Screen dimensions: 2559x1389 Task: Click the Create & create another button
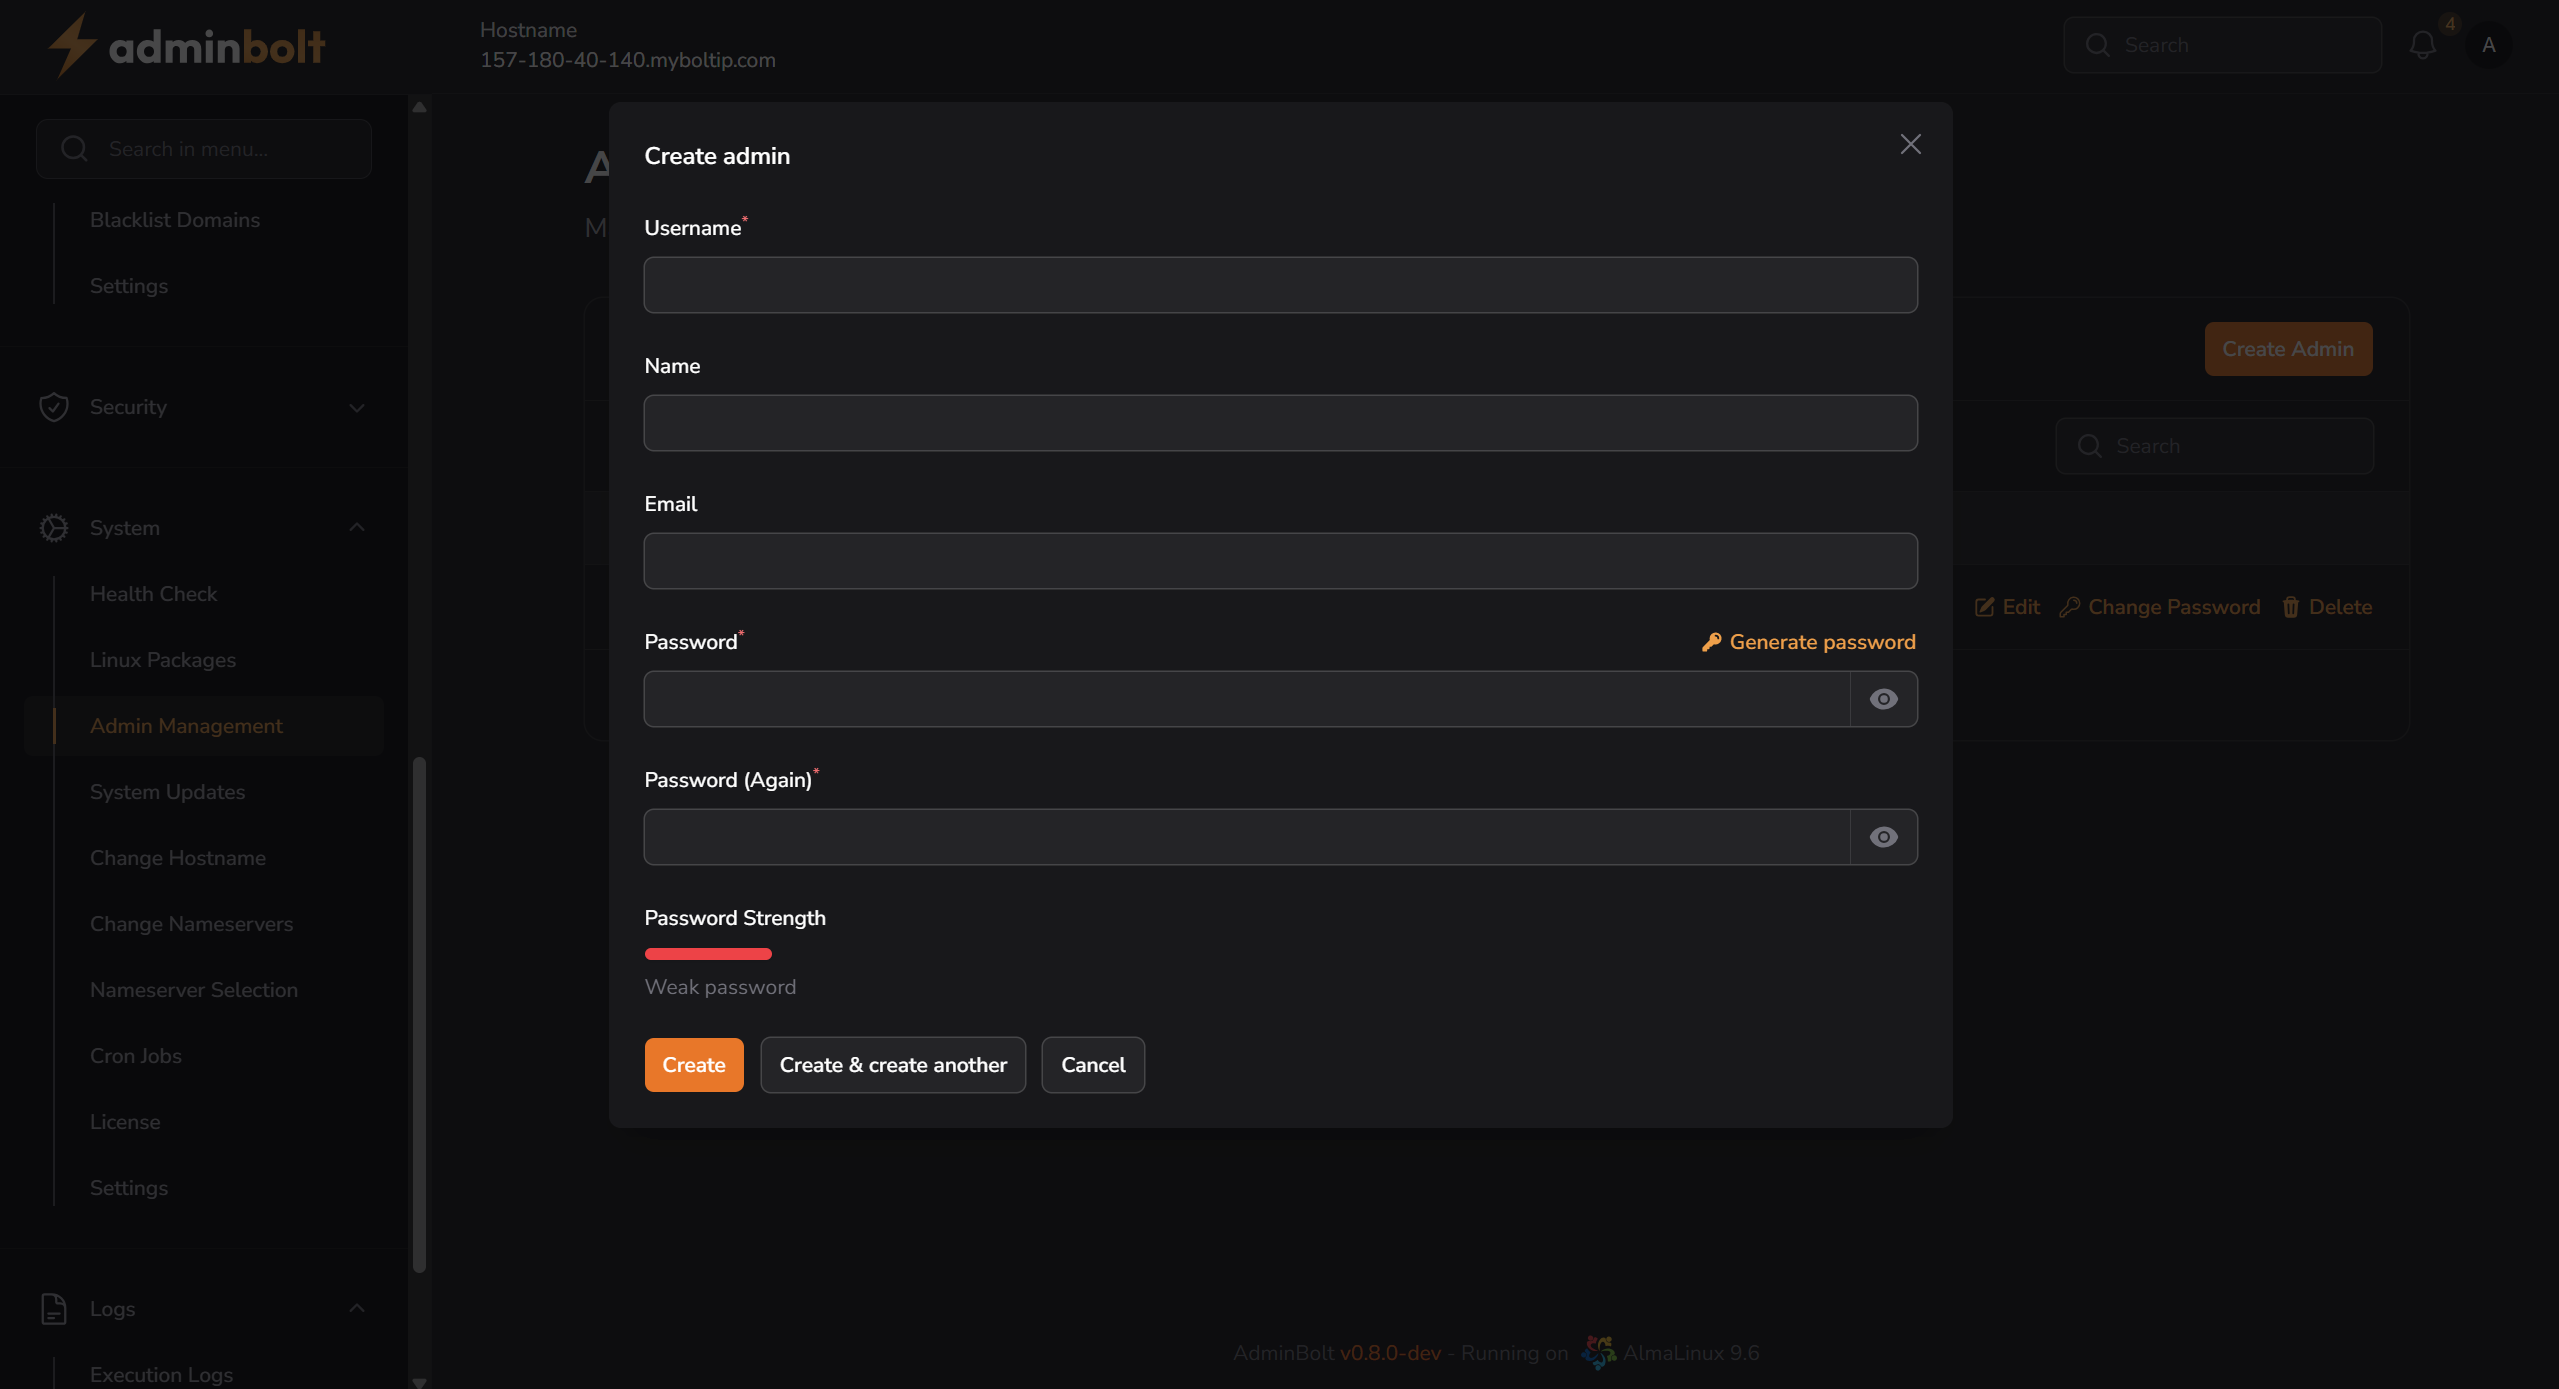(892, 1064)
